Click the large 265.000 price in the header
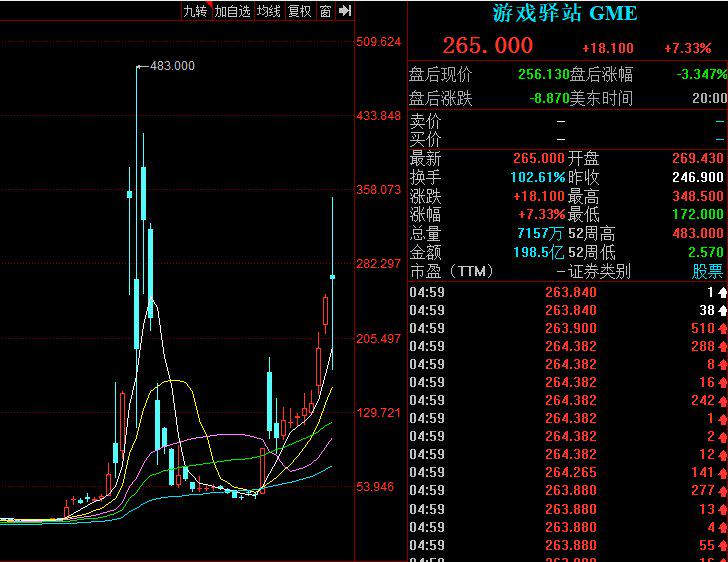 click(x=488, y=46)
